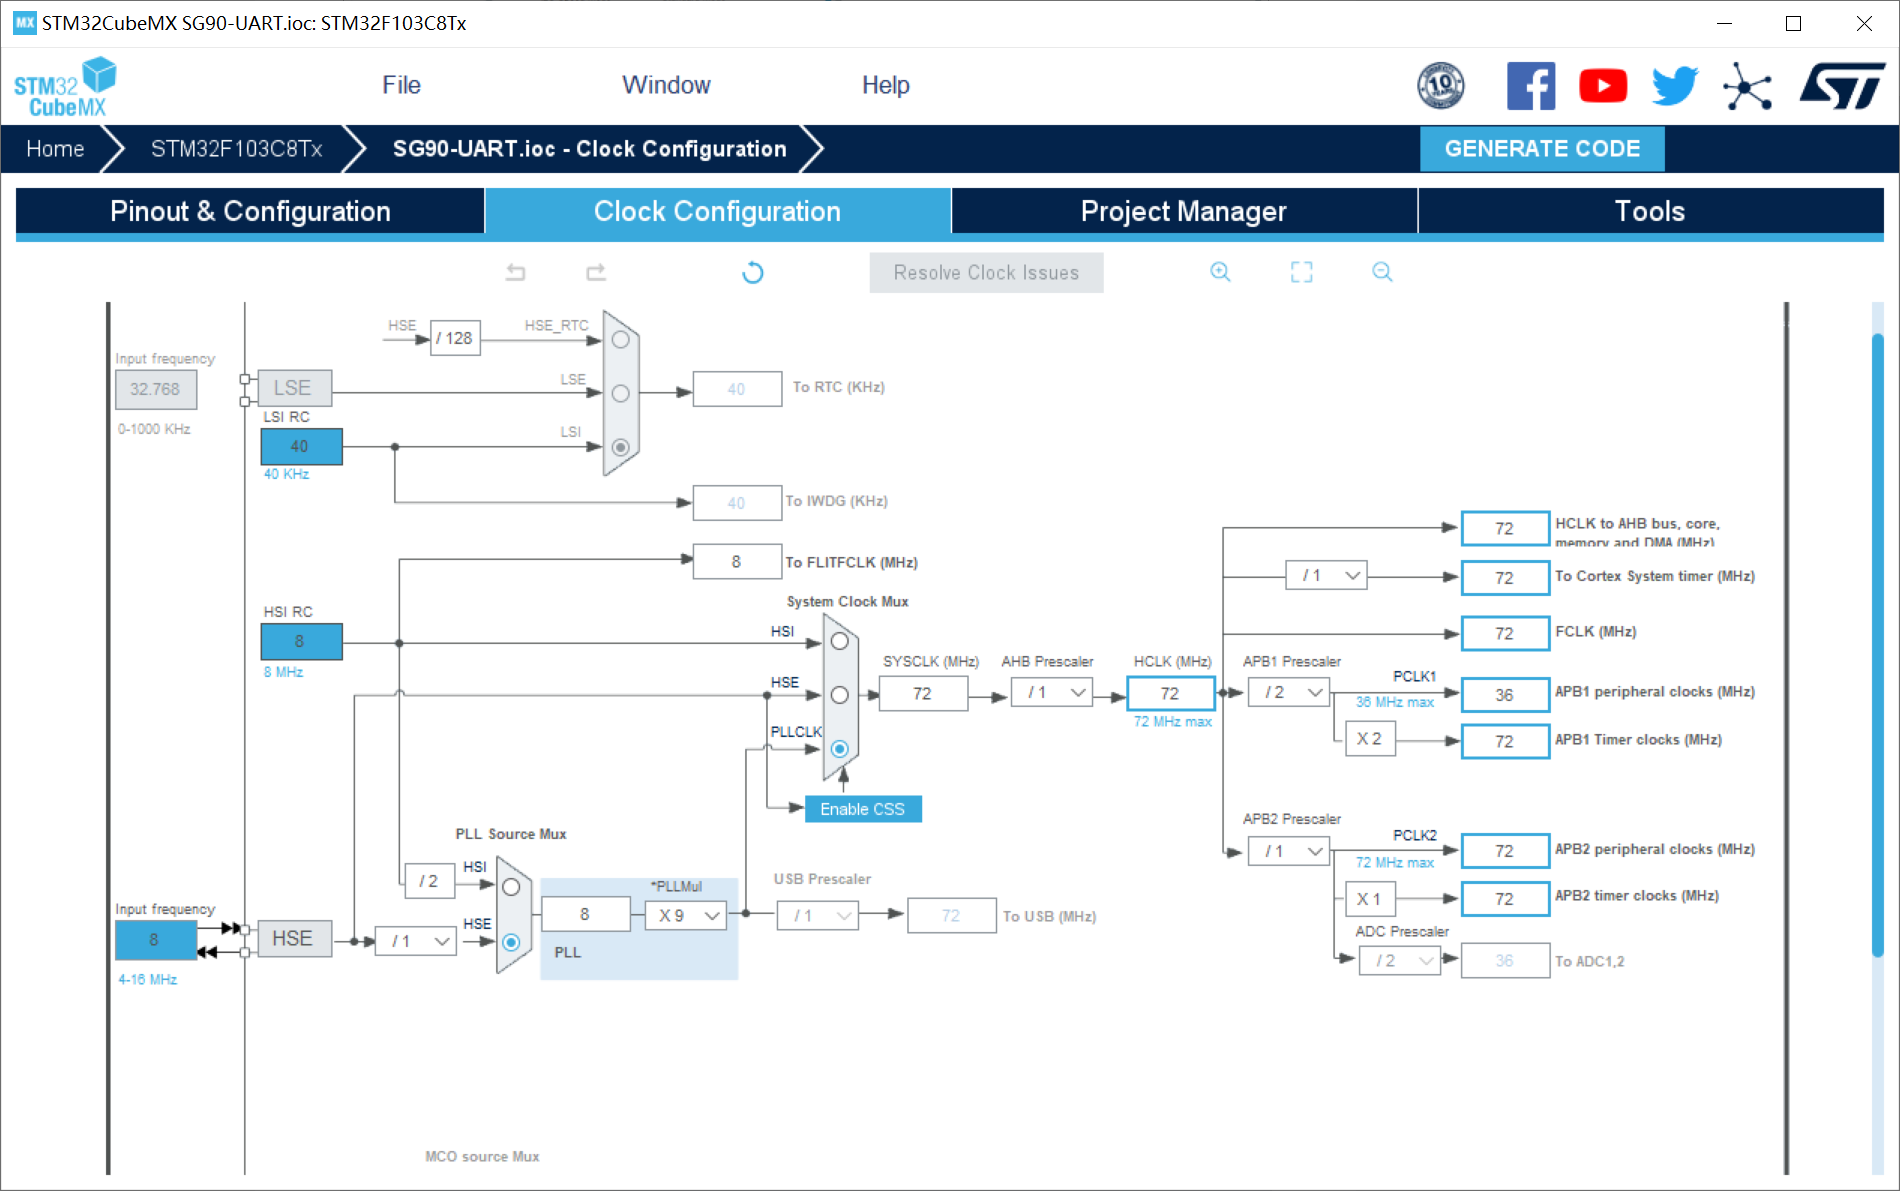Click the /128 HSE divider box
The width and height of the screenshot is (1900, 1191).
coord(455,338)
